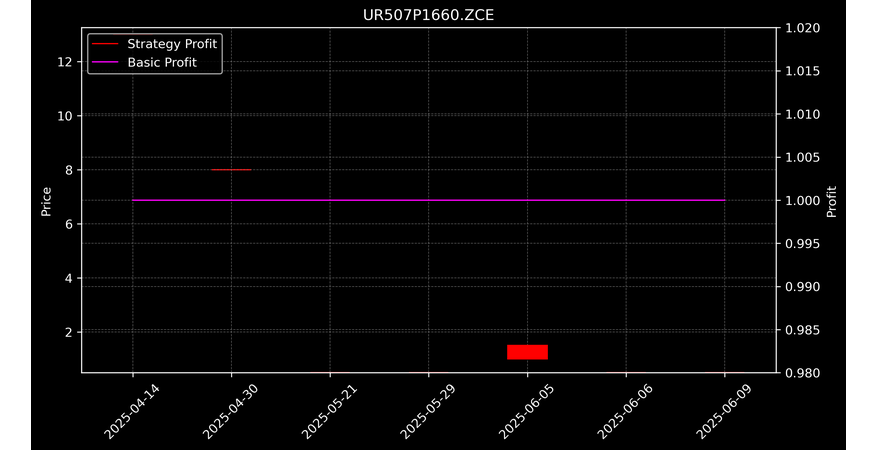Click the Price axis label
This screenshot has height=450, width=878.
46,201
